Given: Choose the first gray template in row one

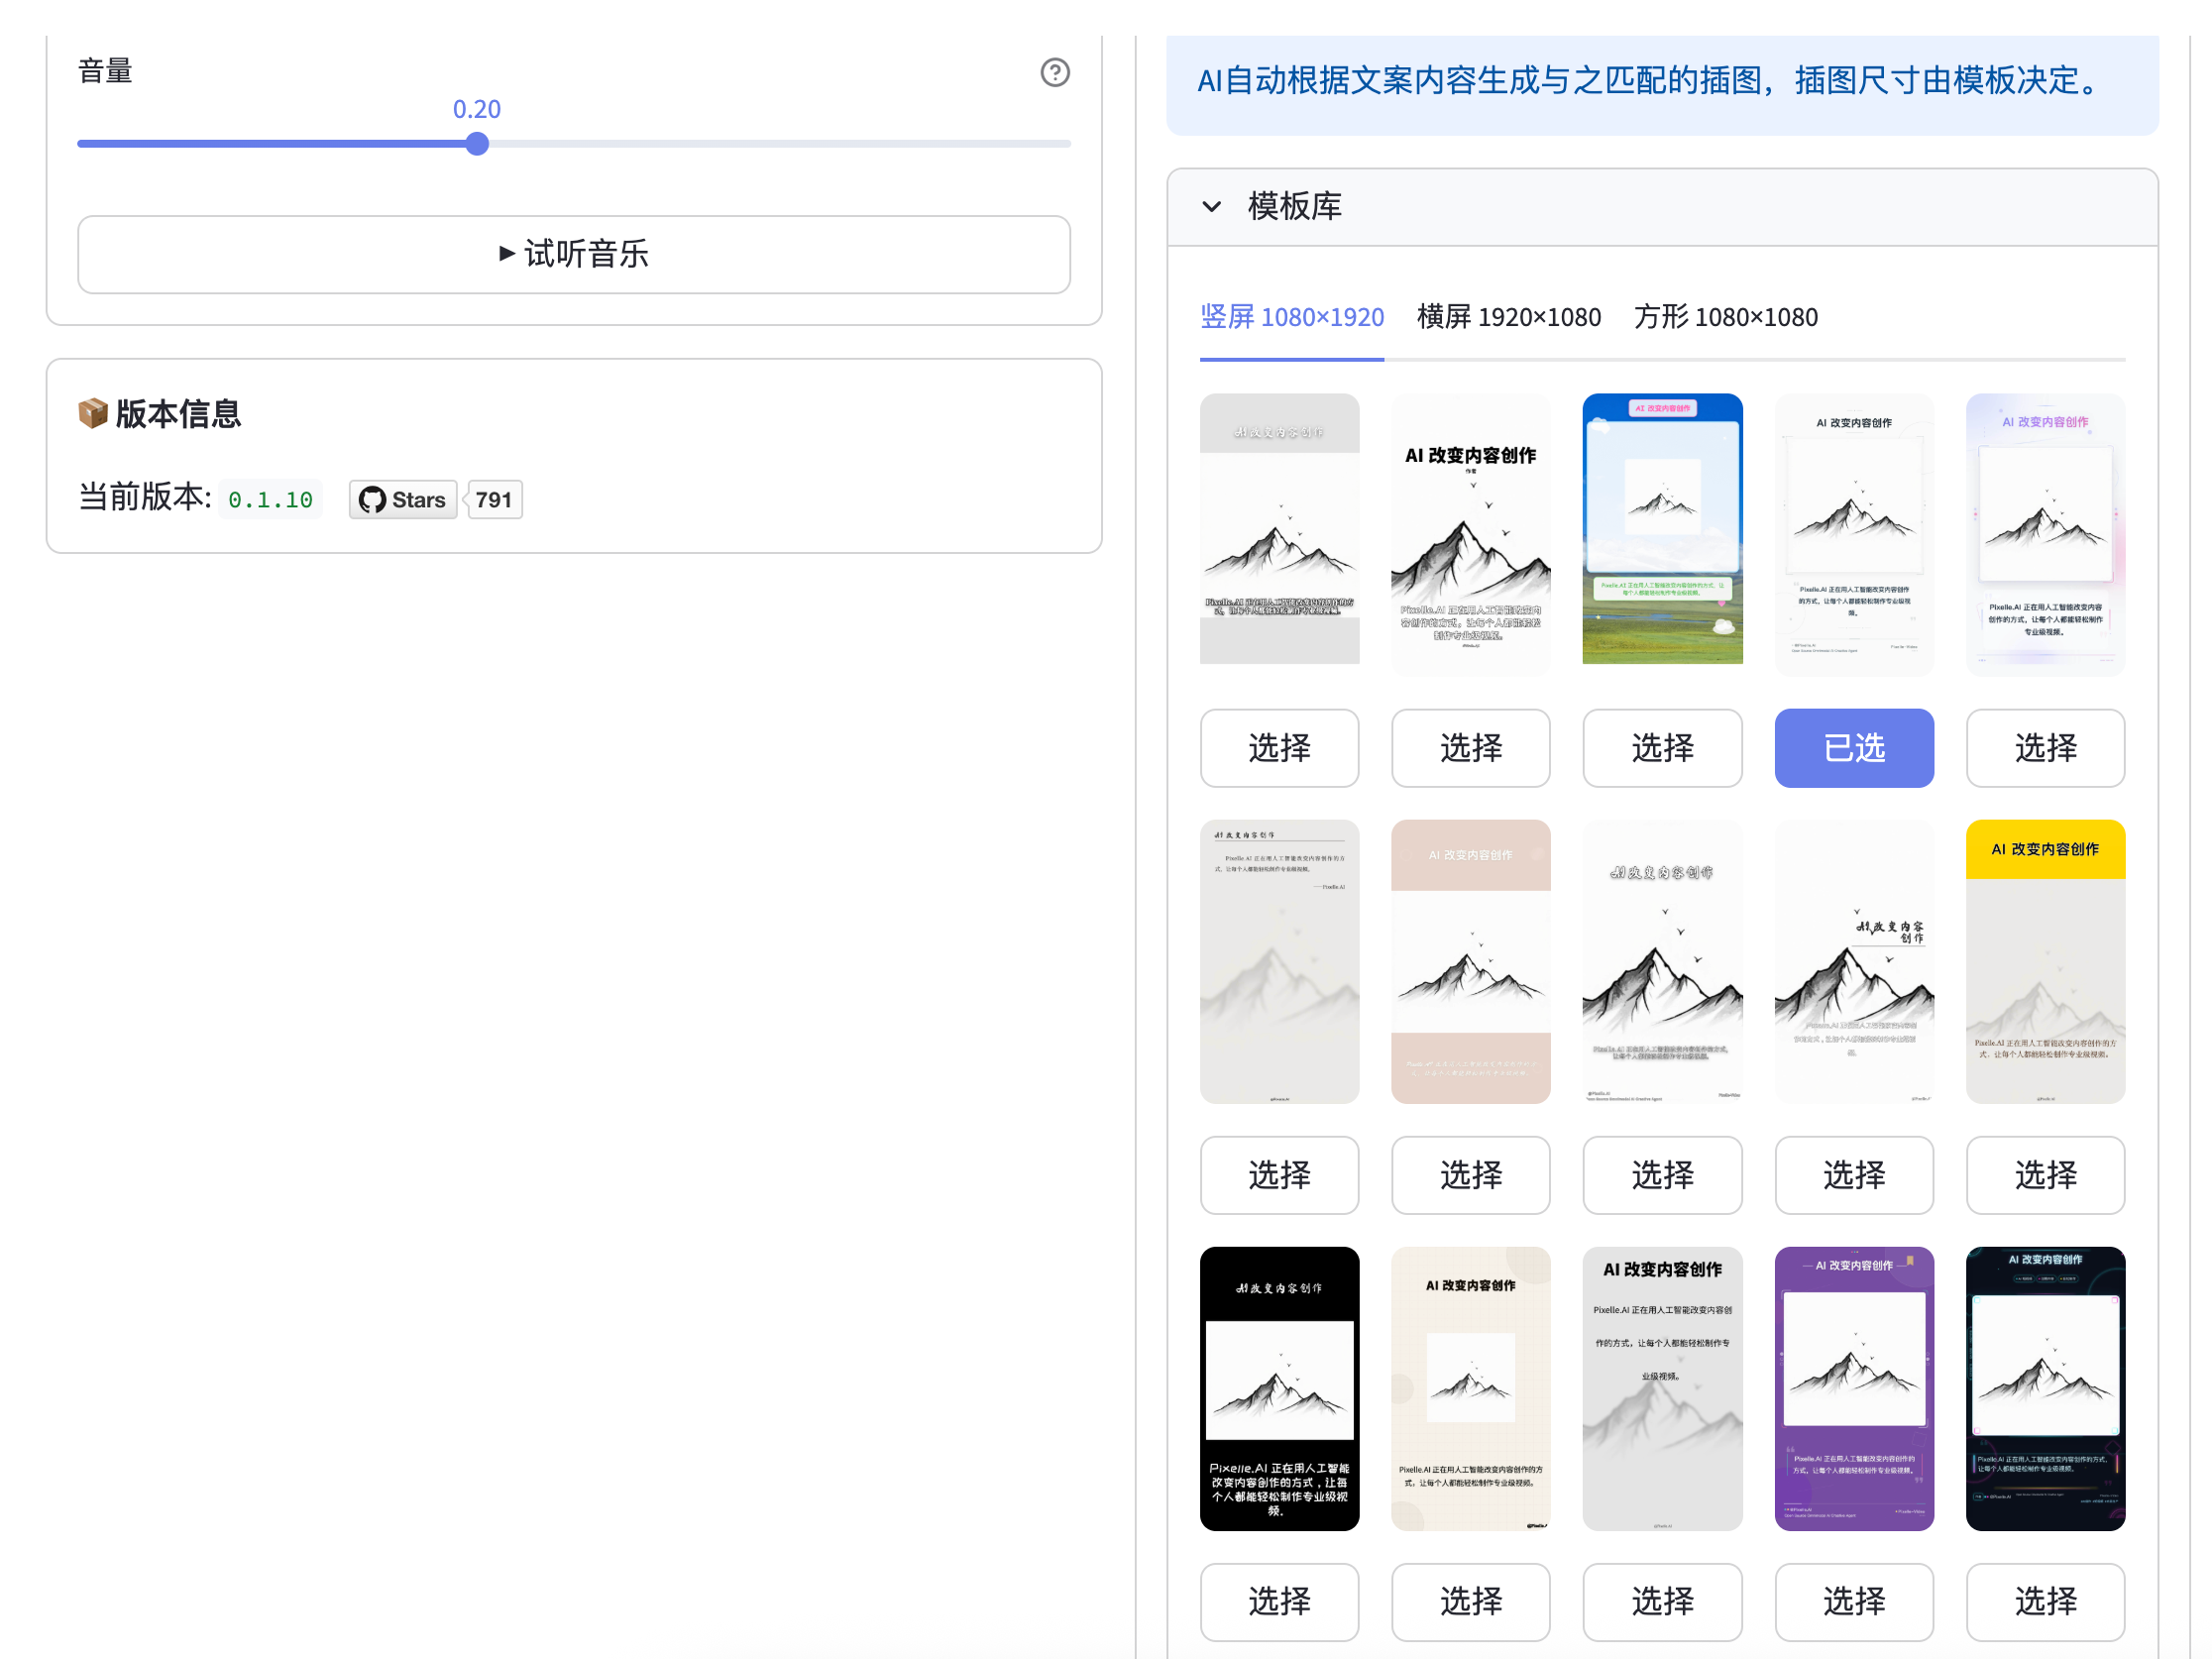Looking at the screenshot, I should 1278,747.
